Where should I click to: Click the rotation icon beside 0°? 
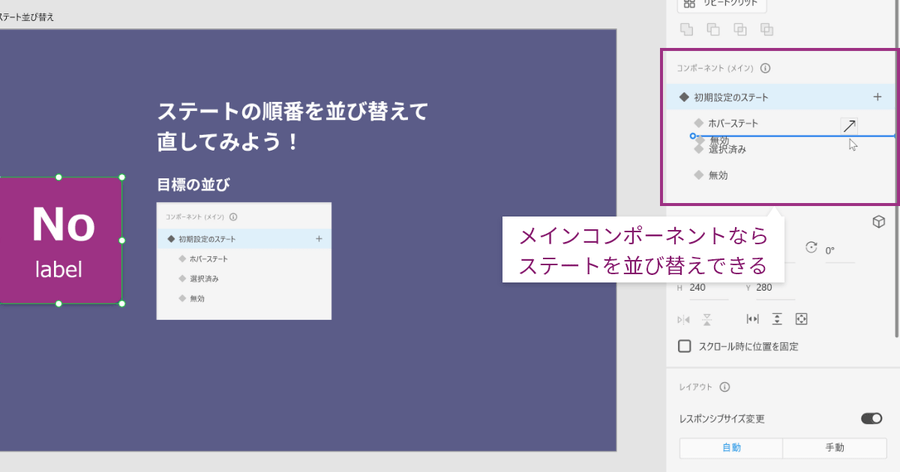(811, 247)
